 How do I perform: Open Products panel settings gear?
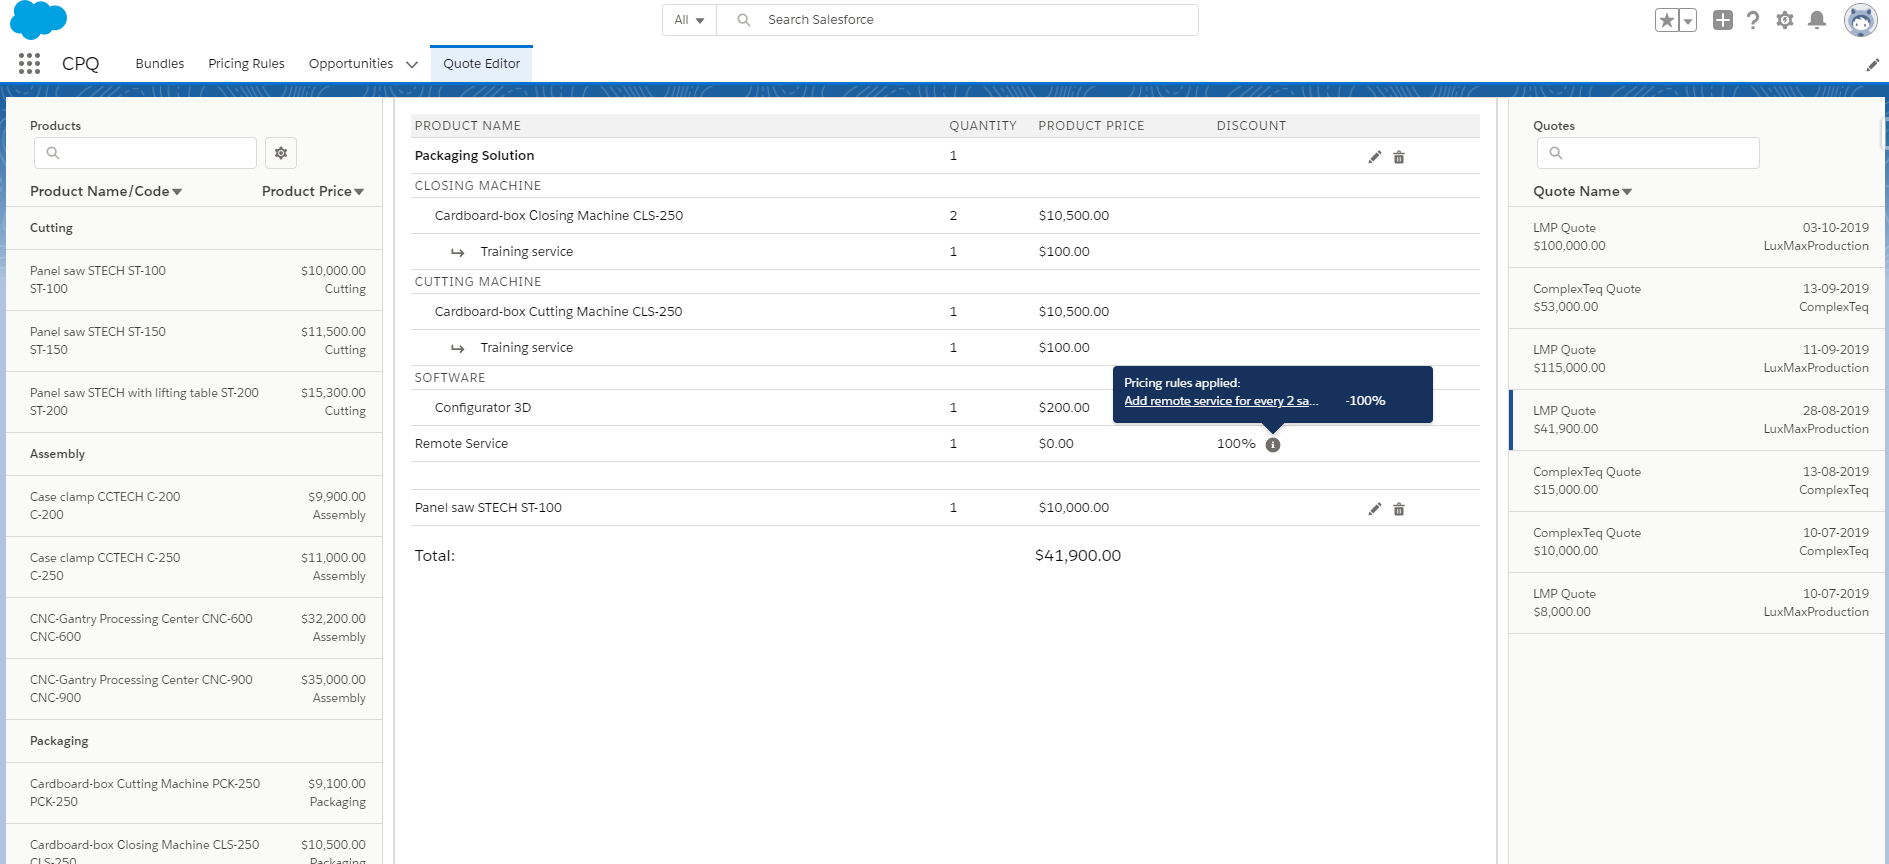pyautogui.click(x=281, y=153)
